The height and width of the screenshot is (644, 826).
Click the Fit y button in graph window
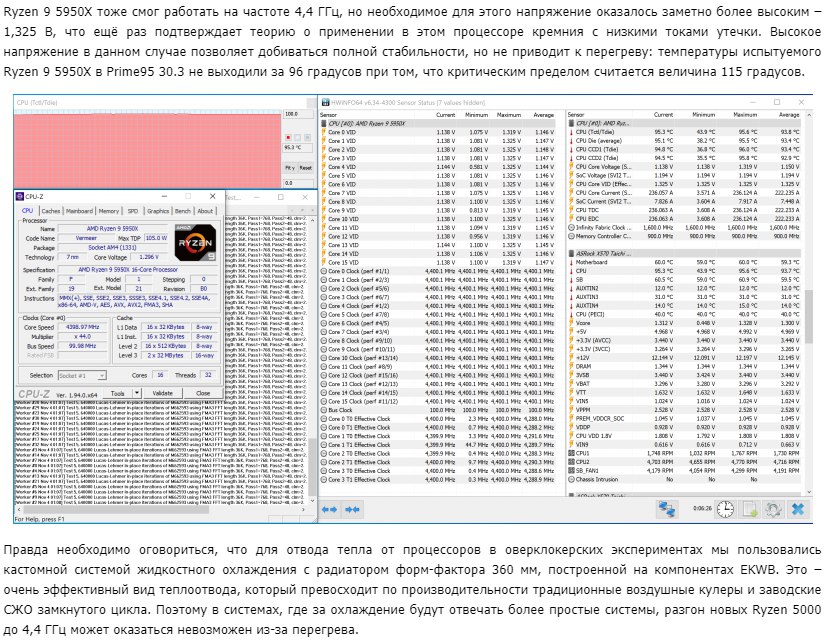(290, 168)
